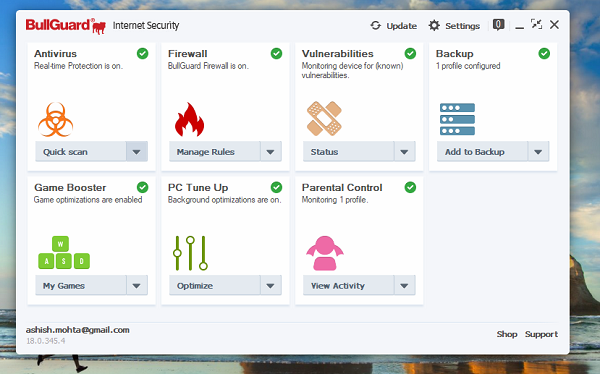Click the Firewall section title
The height and width of the screenshot is (374, 600).
pos(188,54)
